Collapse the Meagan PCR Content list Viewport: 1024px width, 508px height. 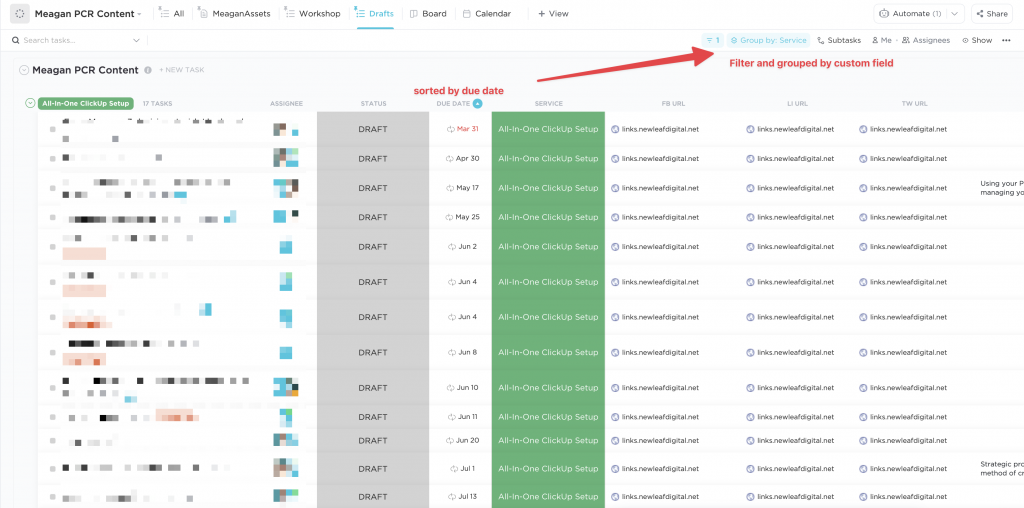click(x=24, y=70)
